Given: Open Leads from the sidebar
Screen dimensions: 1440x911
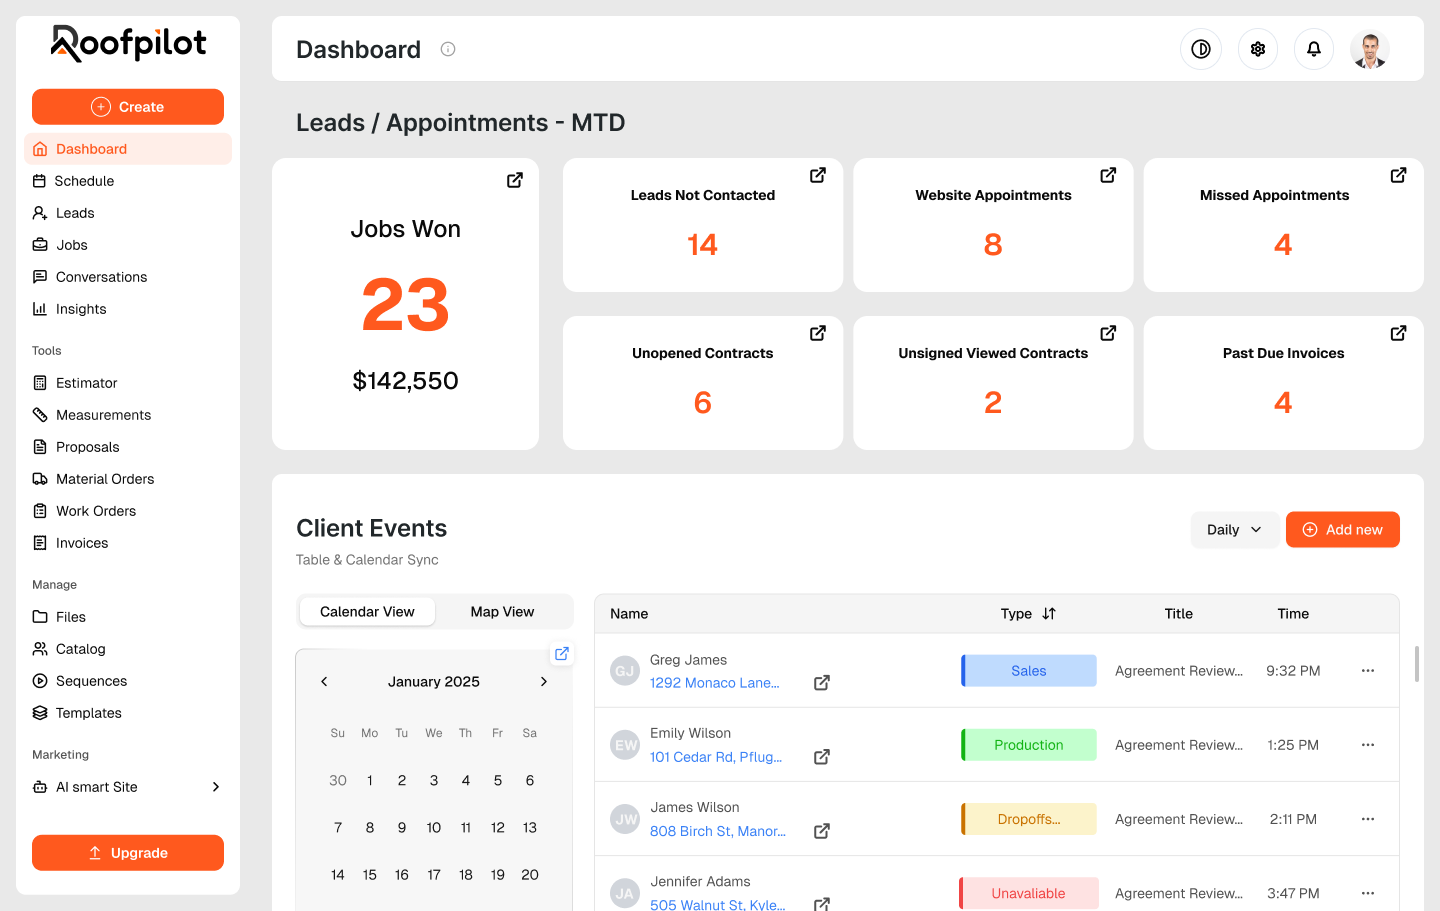Looking at the screenshot, I should click(128, 213).
